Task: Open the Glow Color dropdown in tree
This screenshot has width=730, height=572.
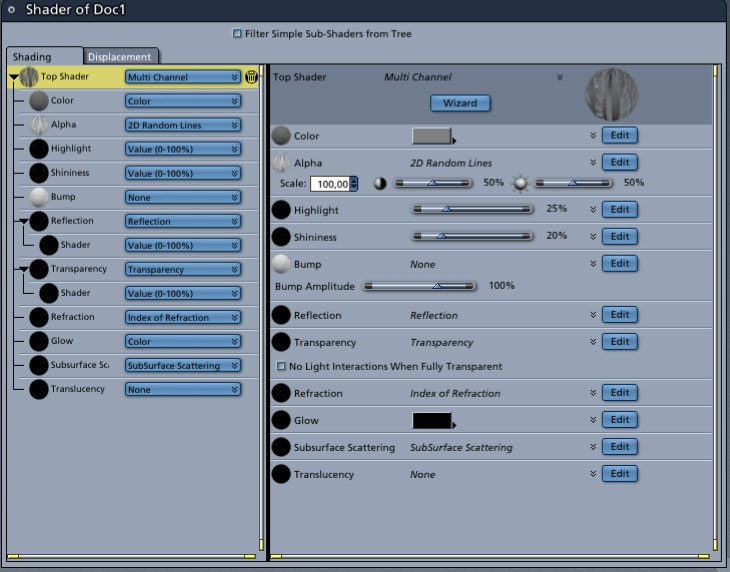Action: tap(183, 342)
